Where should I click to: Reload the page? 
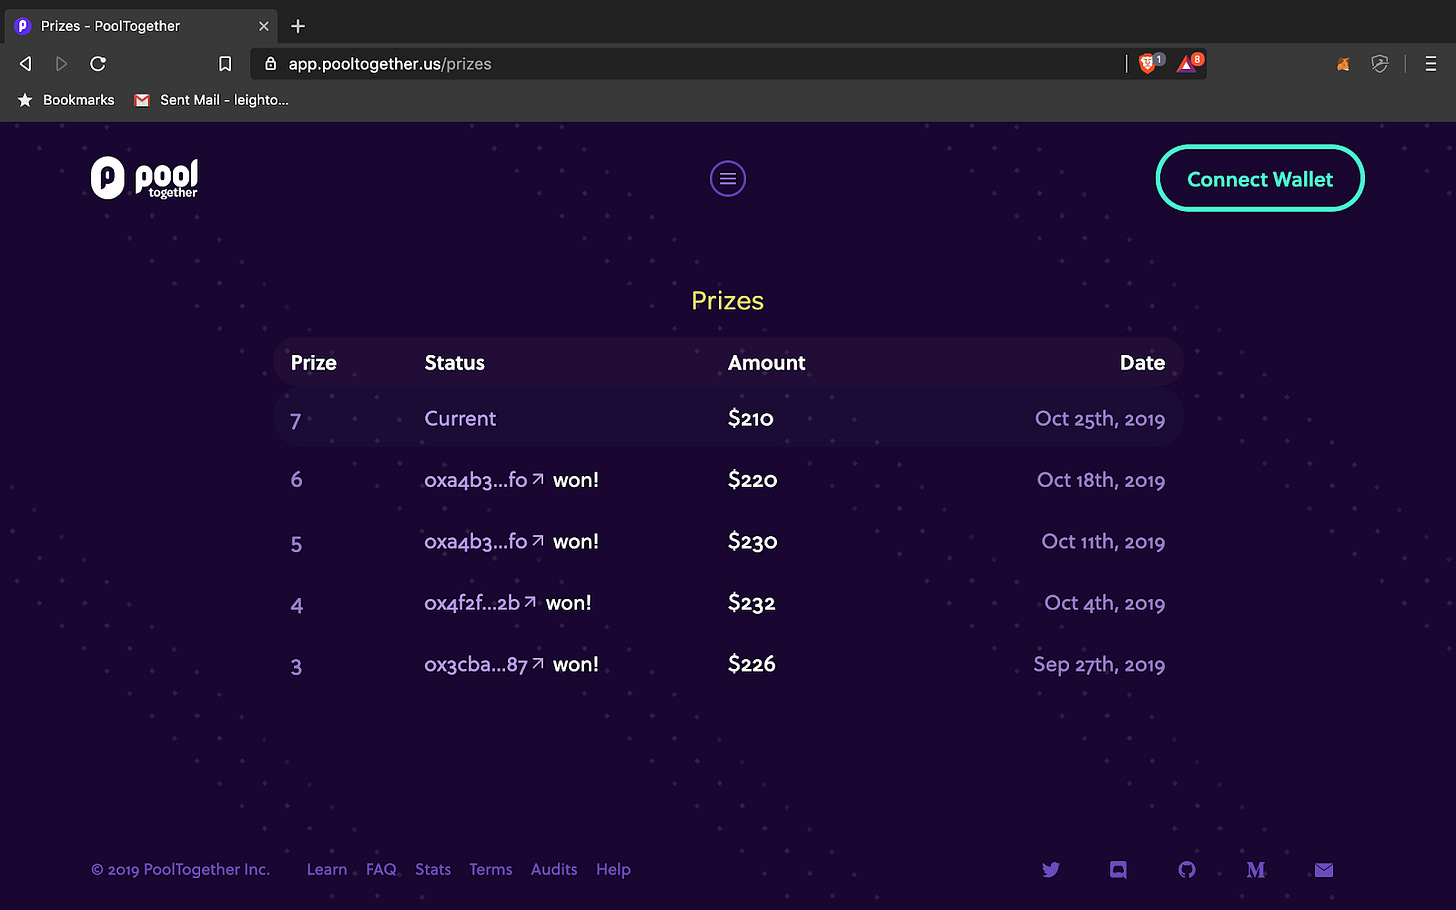tap(98, 64)
